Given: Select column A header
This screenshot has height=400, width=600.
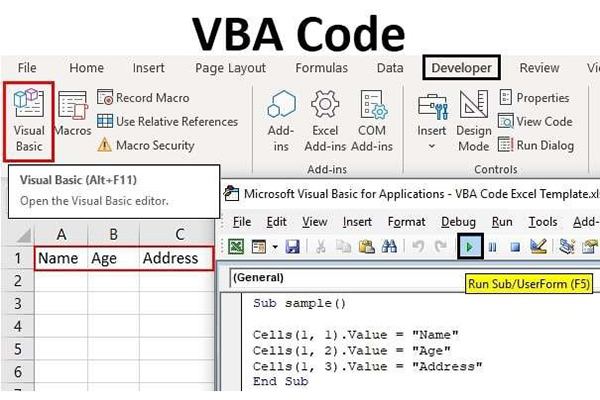Looking at the screenshot, I should 61,234.
